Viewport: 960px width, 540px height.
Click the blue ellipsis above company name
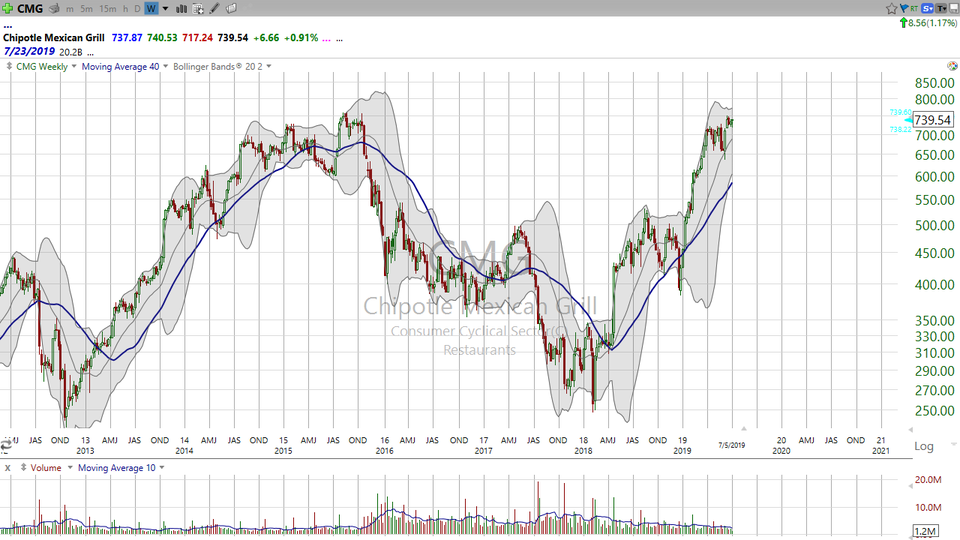pos(7,27)
